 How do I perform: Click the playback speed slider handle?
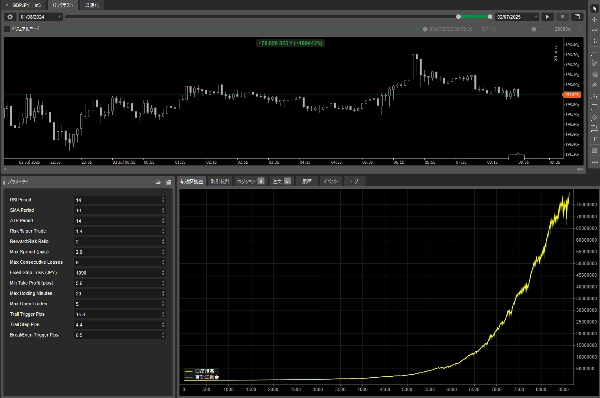(x=534, y=29)
